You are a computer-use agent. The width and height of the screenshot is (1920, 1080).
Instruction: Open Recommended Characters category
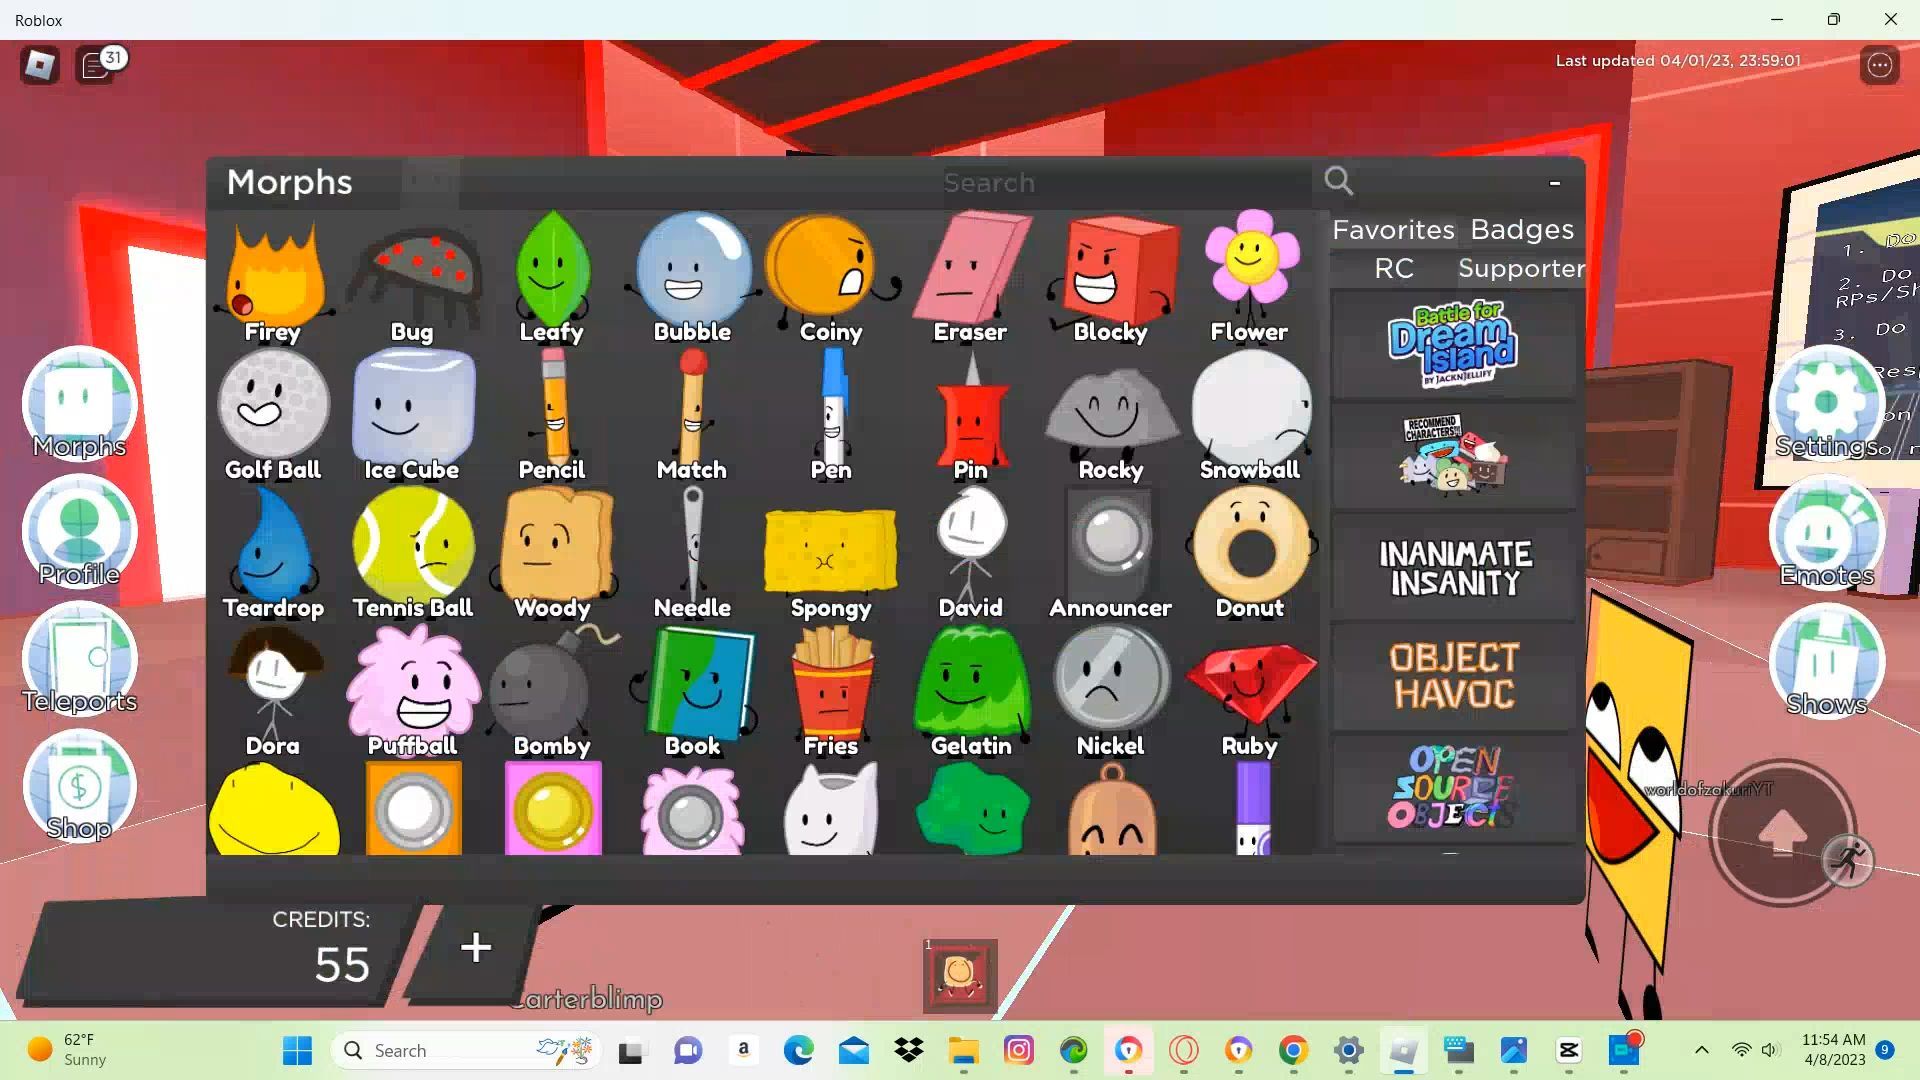point(1453,455)
